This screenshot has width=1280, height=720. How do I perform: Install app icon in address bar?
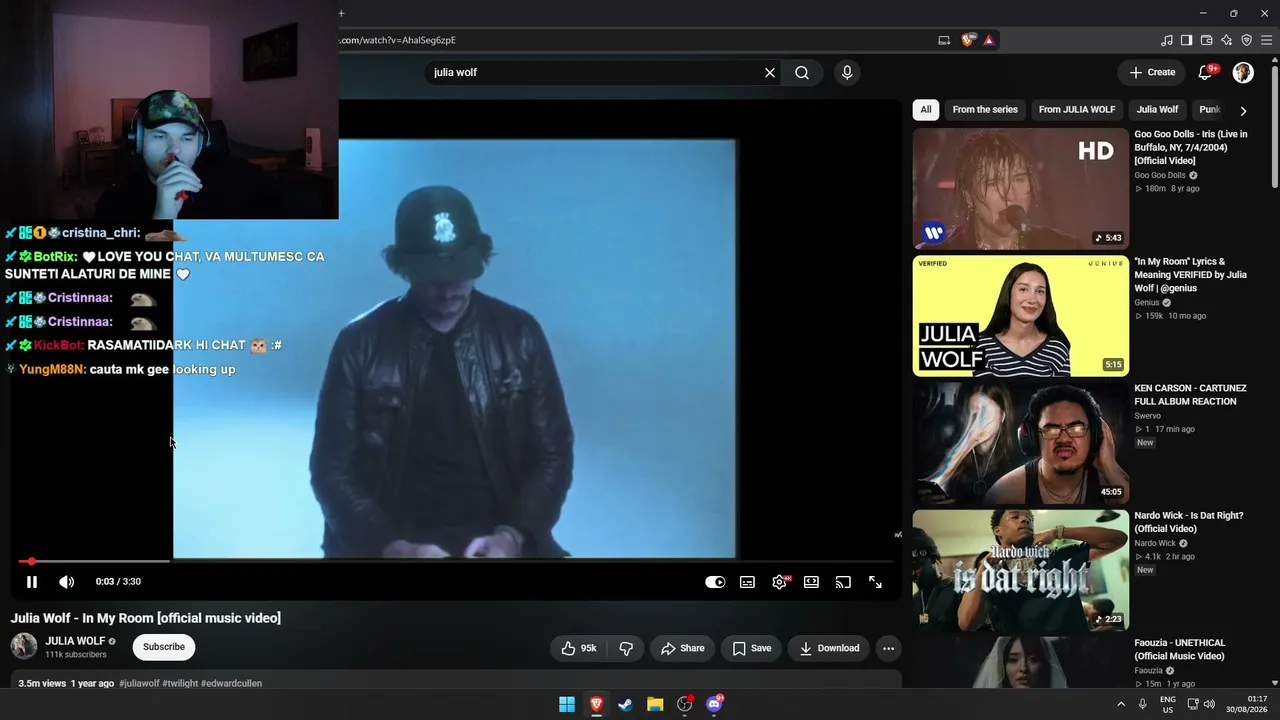944,40
